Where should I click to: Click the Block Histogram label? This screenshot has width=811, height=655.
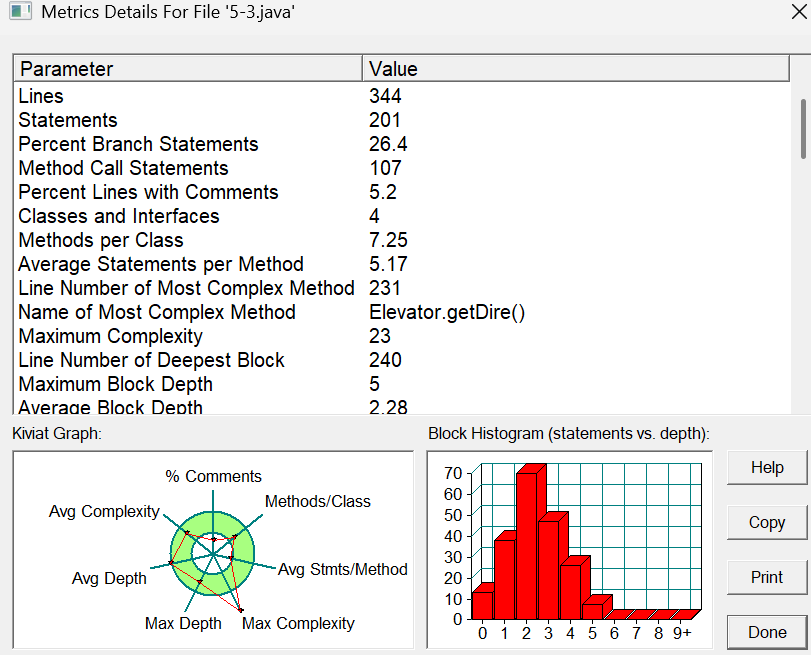pyautogui.click(x=569, y=433)
